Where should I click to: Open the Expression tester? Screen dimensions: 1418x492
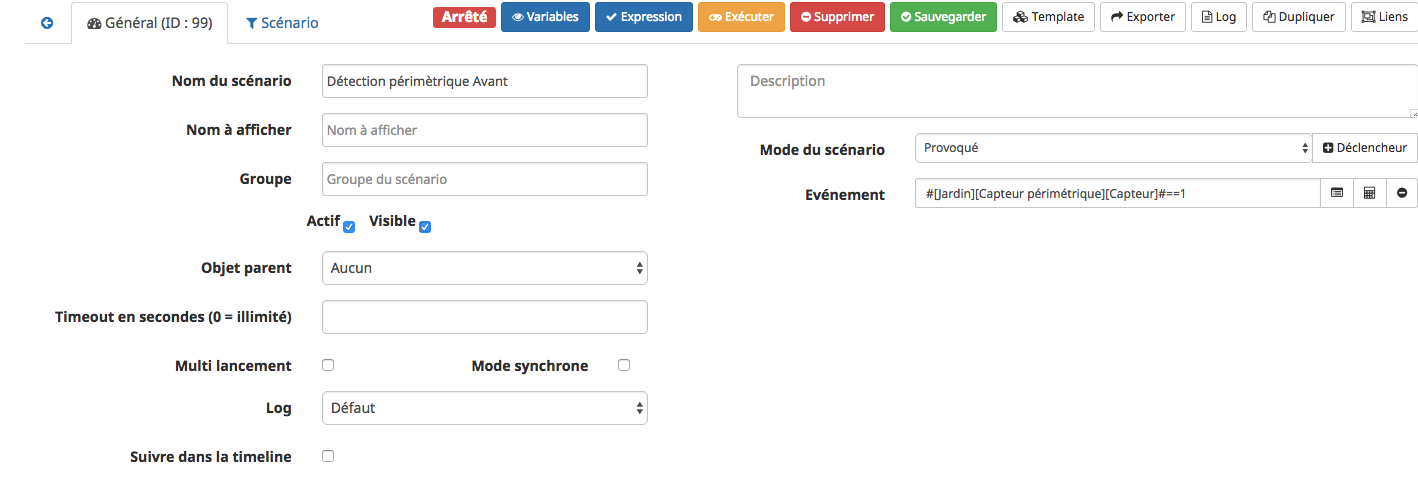click(x=643, y=17)
